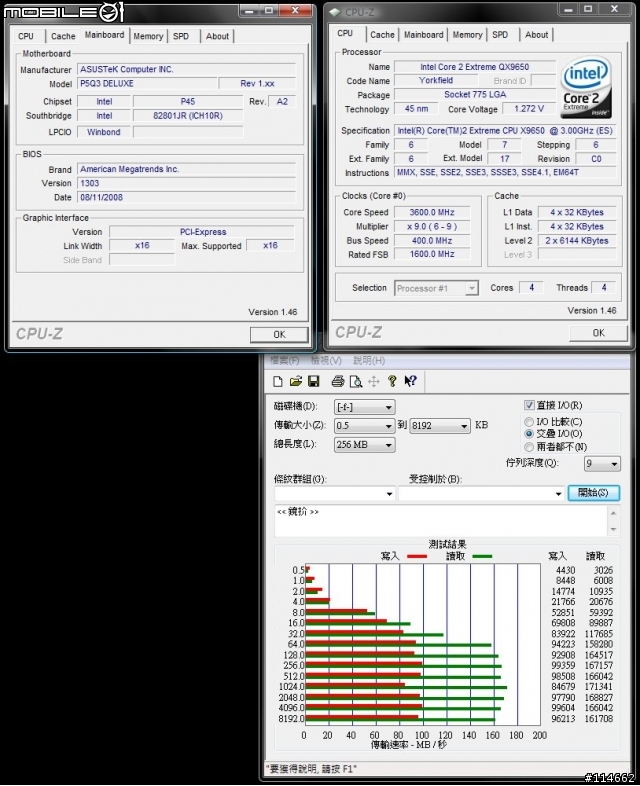Open the 受控制於(B) dropdown

(481, 494)
